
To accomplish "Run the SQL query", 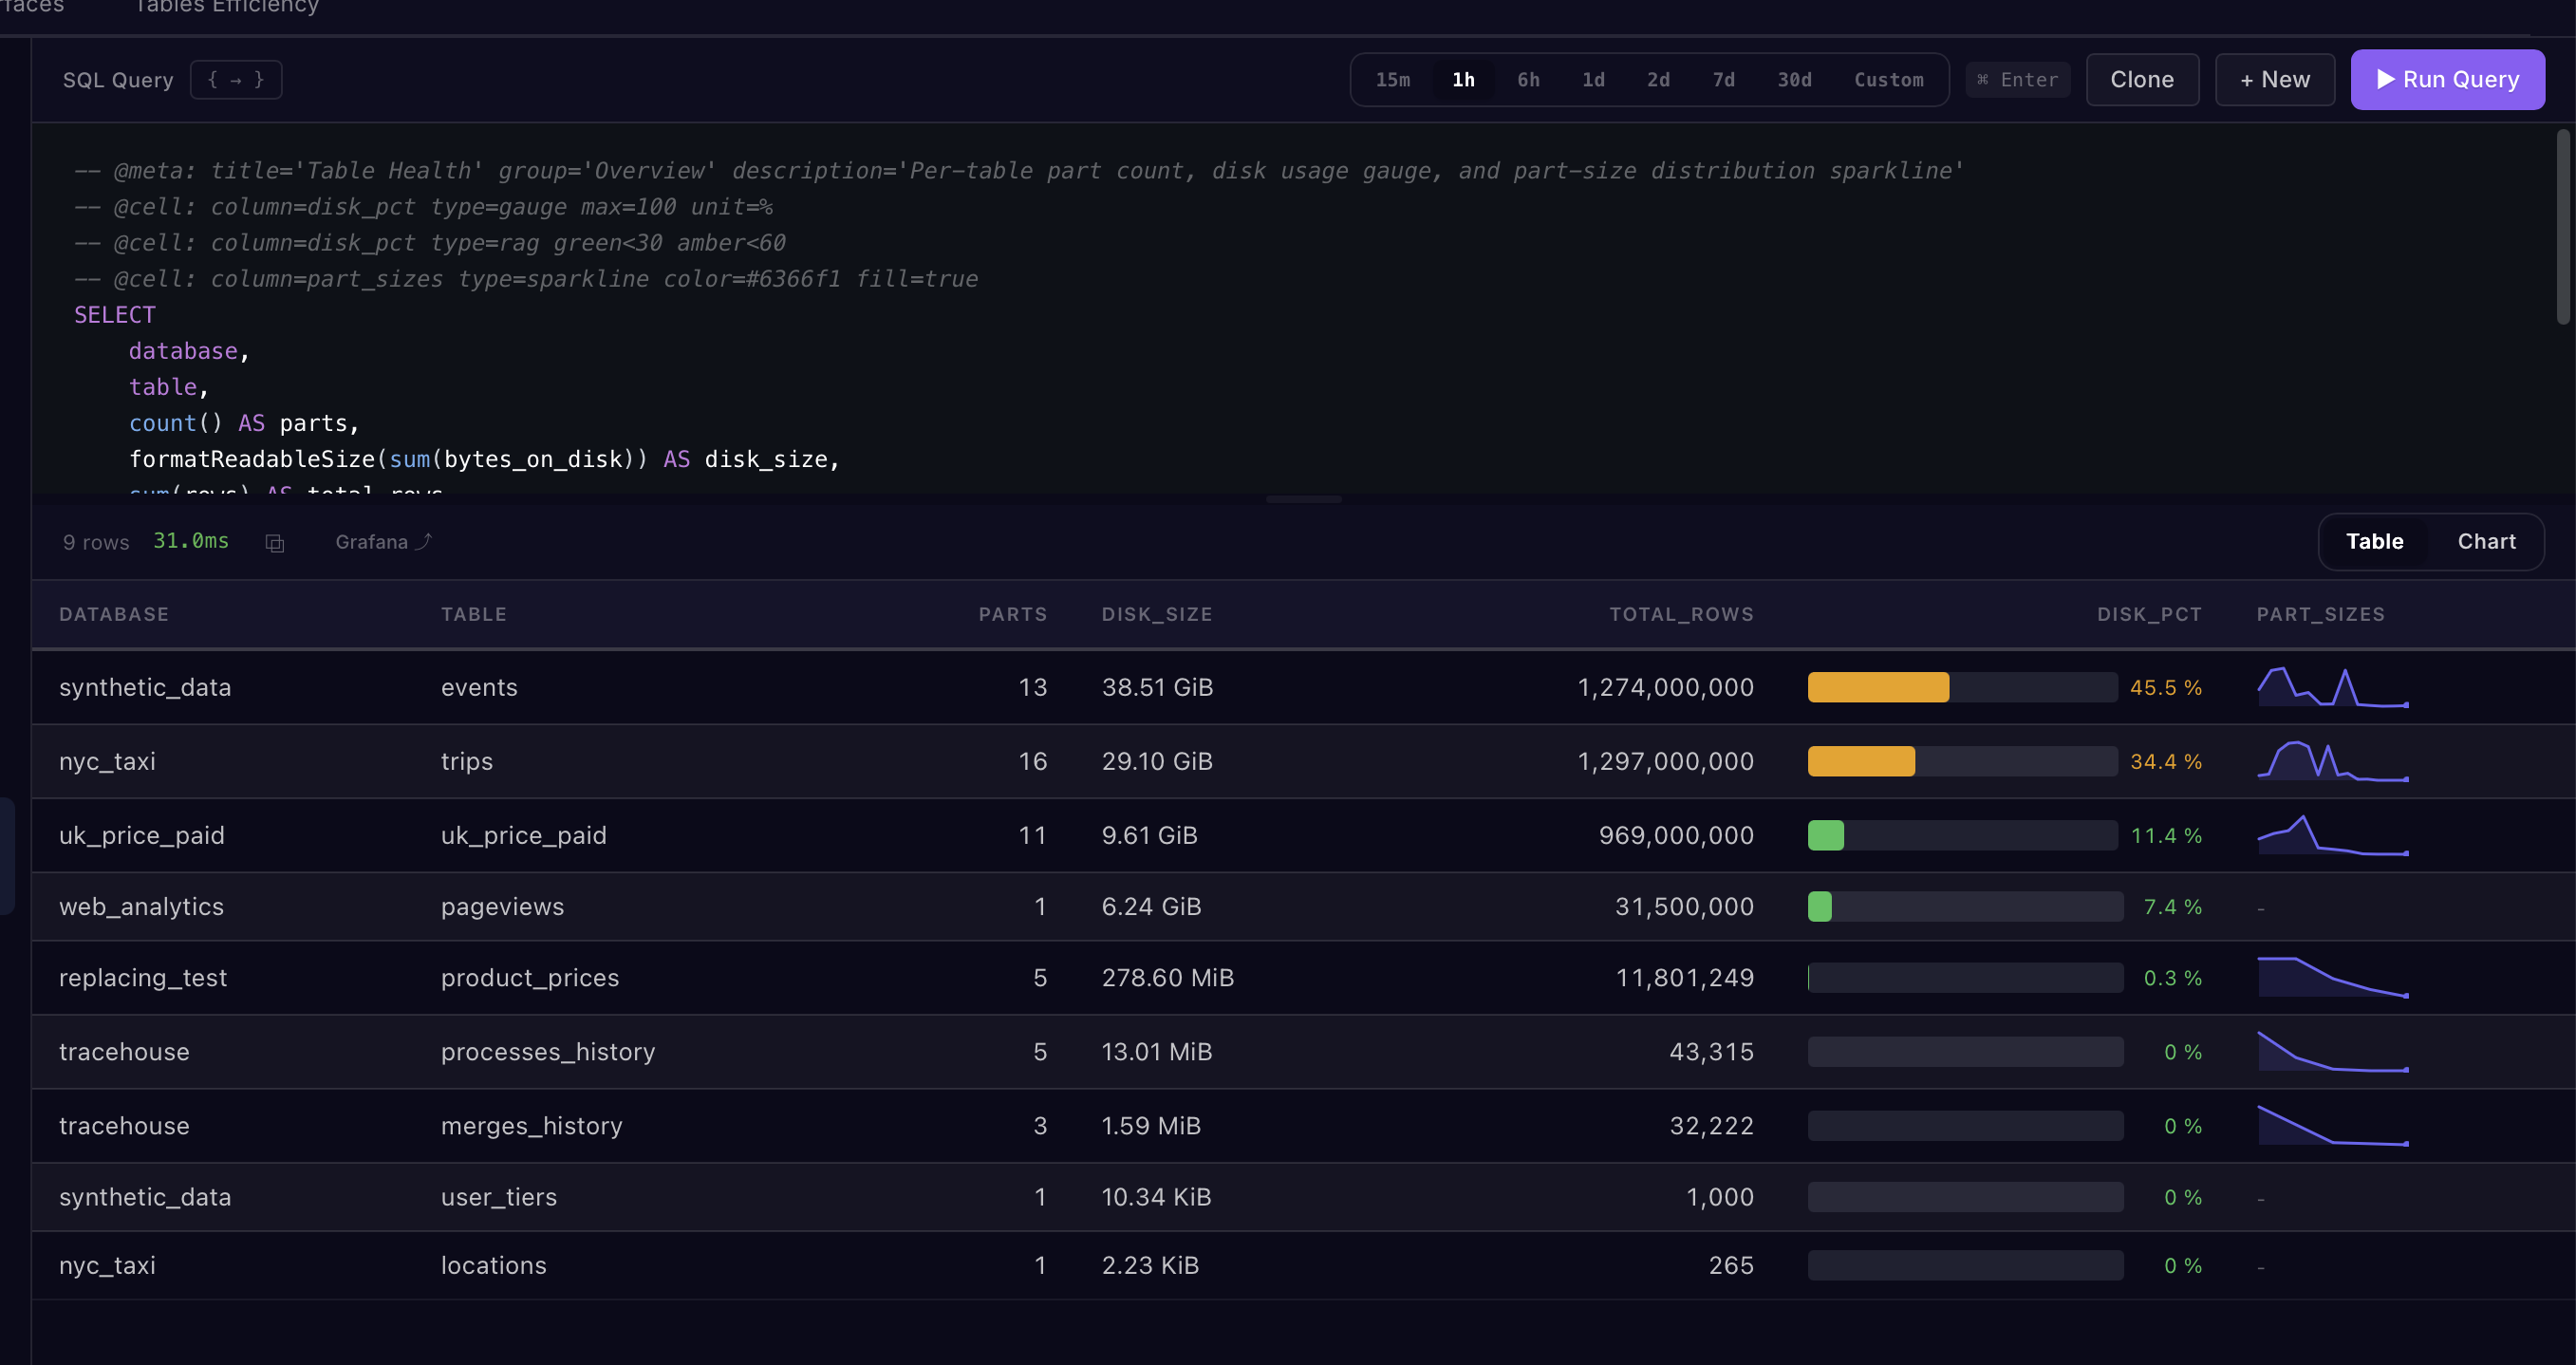I will 2447,80.
